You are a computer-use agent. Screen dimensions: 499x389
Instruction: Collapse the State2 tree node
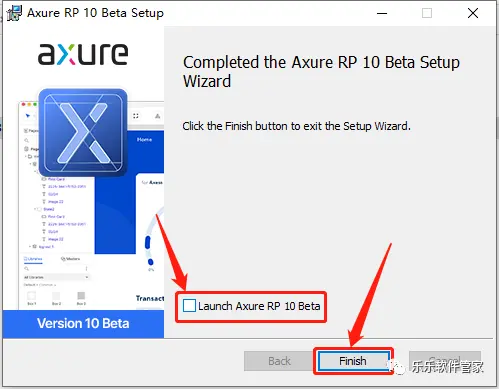36,209
